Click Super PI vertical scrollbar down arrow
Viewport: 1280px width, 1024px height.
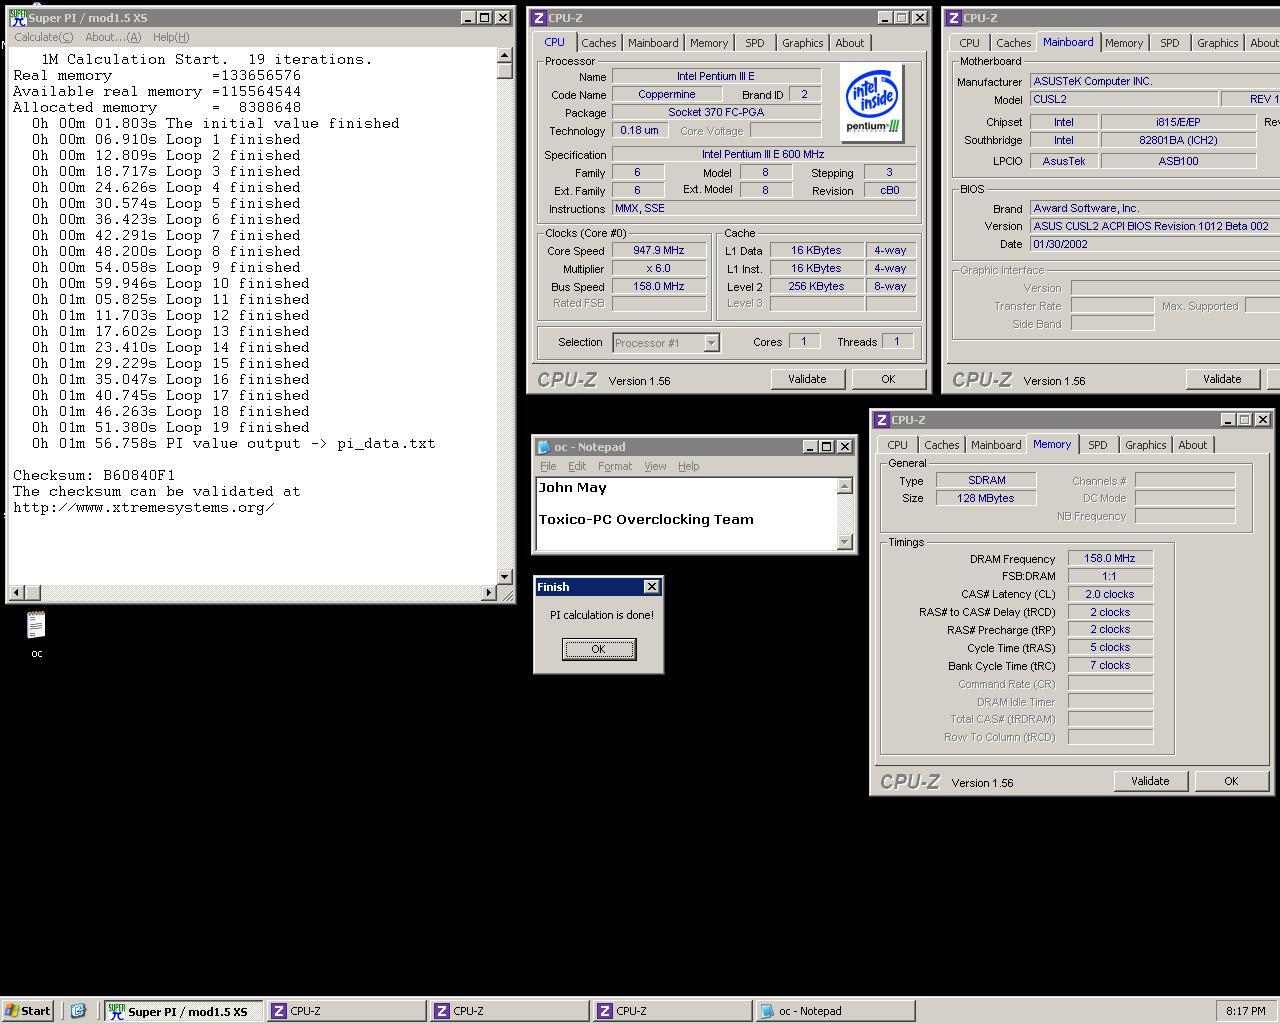(x=505, y=577)
